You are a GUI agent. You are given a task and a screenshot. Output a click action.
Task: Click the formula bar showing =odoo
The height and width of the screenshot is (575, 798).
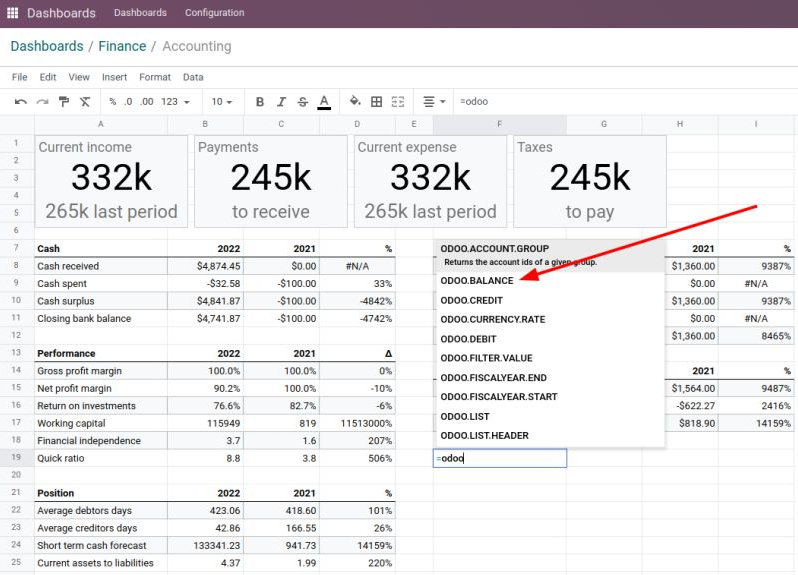626,102
